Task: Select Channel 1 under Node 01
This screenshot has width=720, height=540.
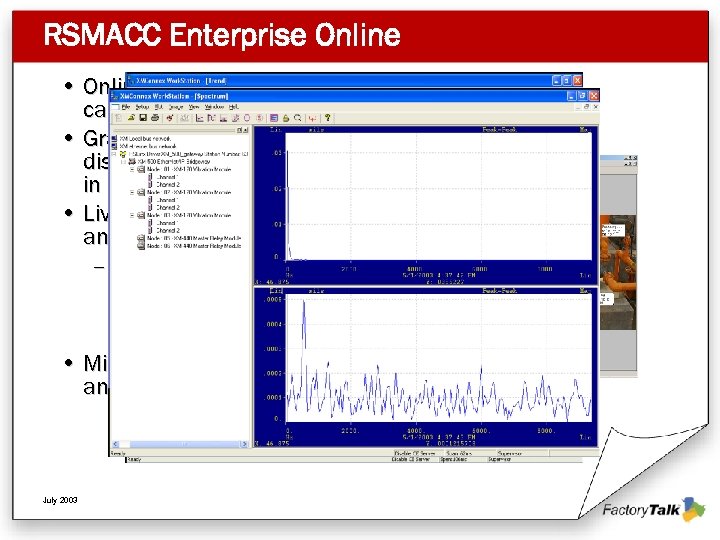Action: coord(167,177)
